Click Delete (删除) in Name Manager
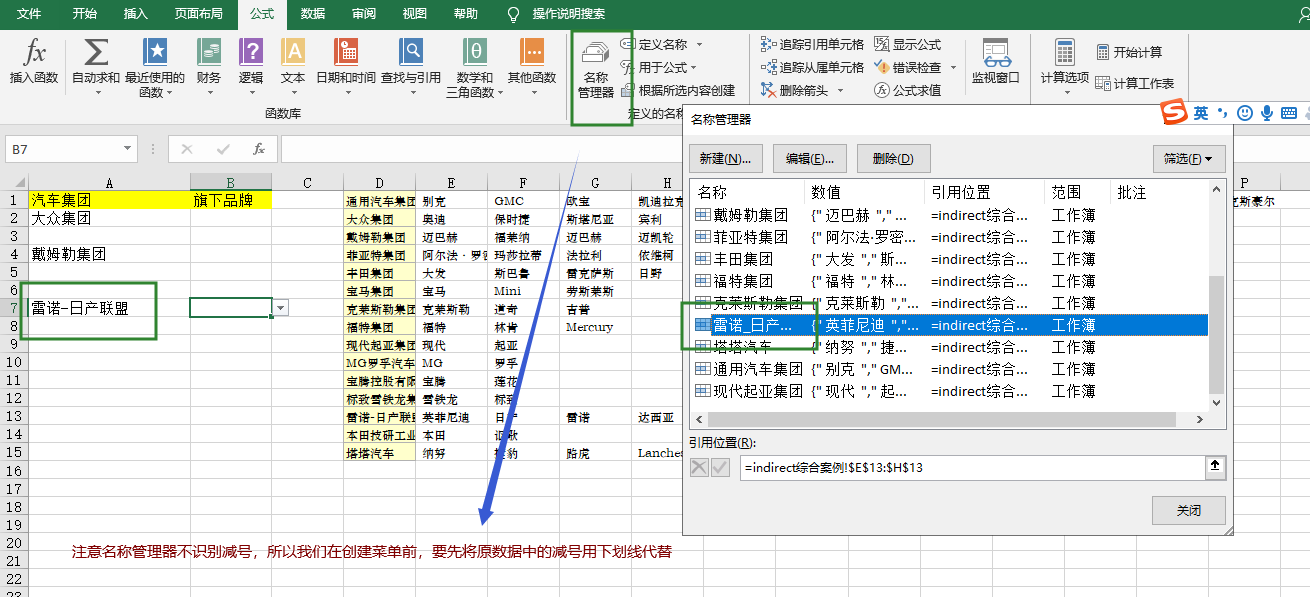 [893, 158]
